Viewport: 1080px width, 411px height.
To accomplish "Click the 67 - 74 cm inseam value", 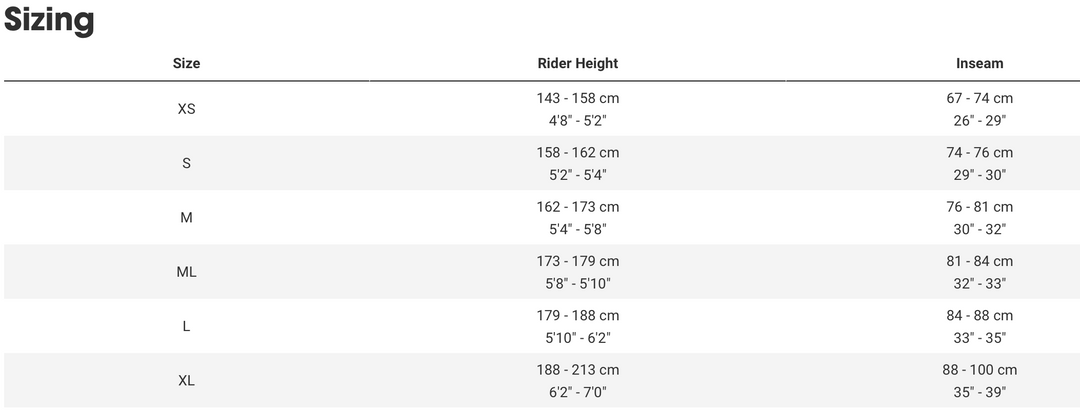I will (979, 99).
